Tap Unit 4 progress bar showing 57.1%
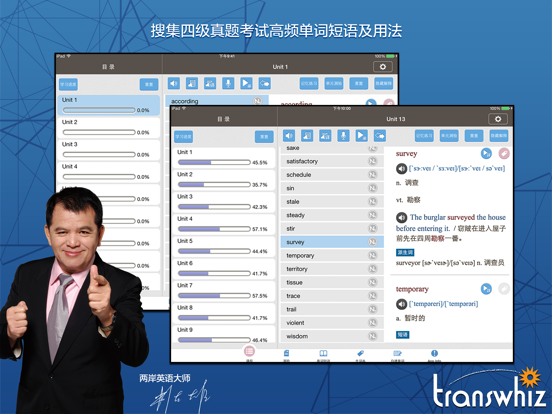 coord(214,229)
